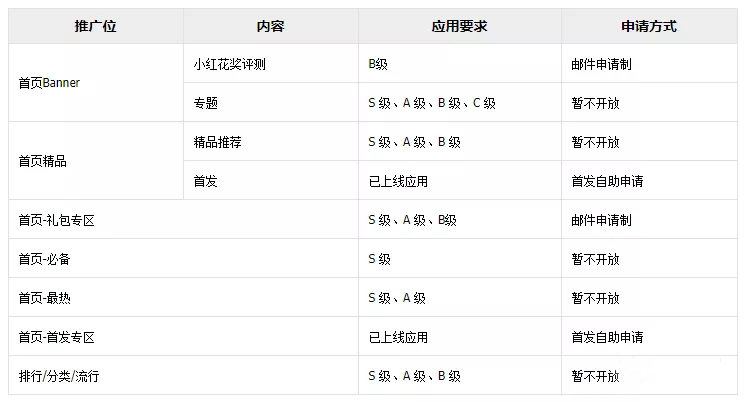The image size is (747, 402).
Task: Click the 申请方式 column header
Action: pos(649,26)
